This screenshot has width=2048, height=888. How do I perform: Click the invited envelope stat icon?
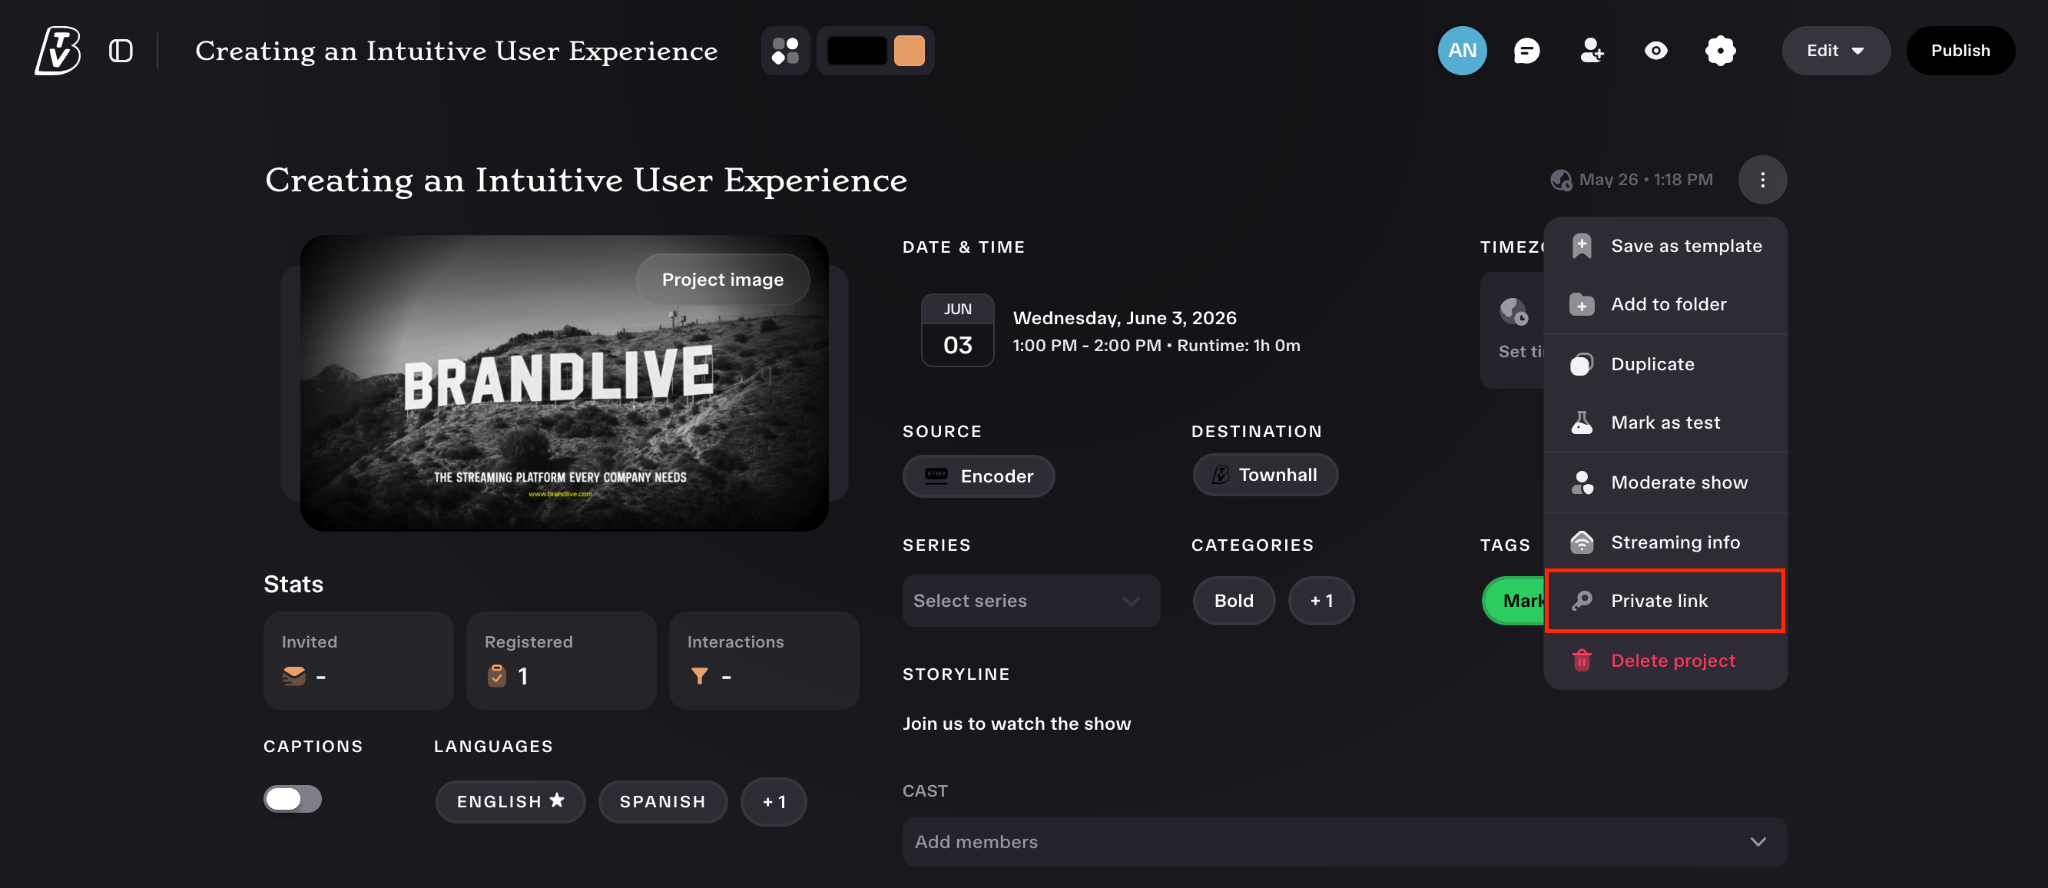[294, 677]
